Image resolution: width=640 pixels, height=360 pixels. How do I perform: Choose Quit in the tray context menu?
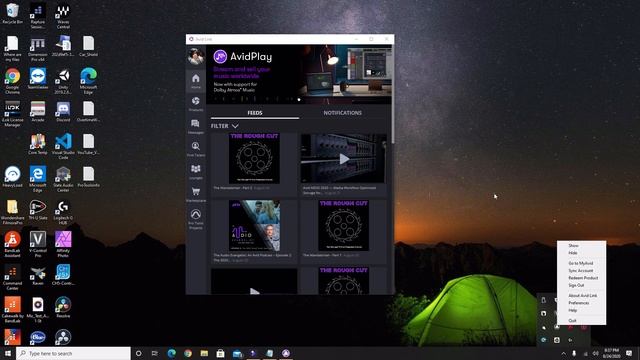pos(572,320)
